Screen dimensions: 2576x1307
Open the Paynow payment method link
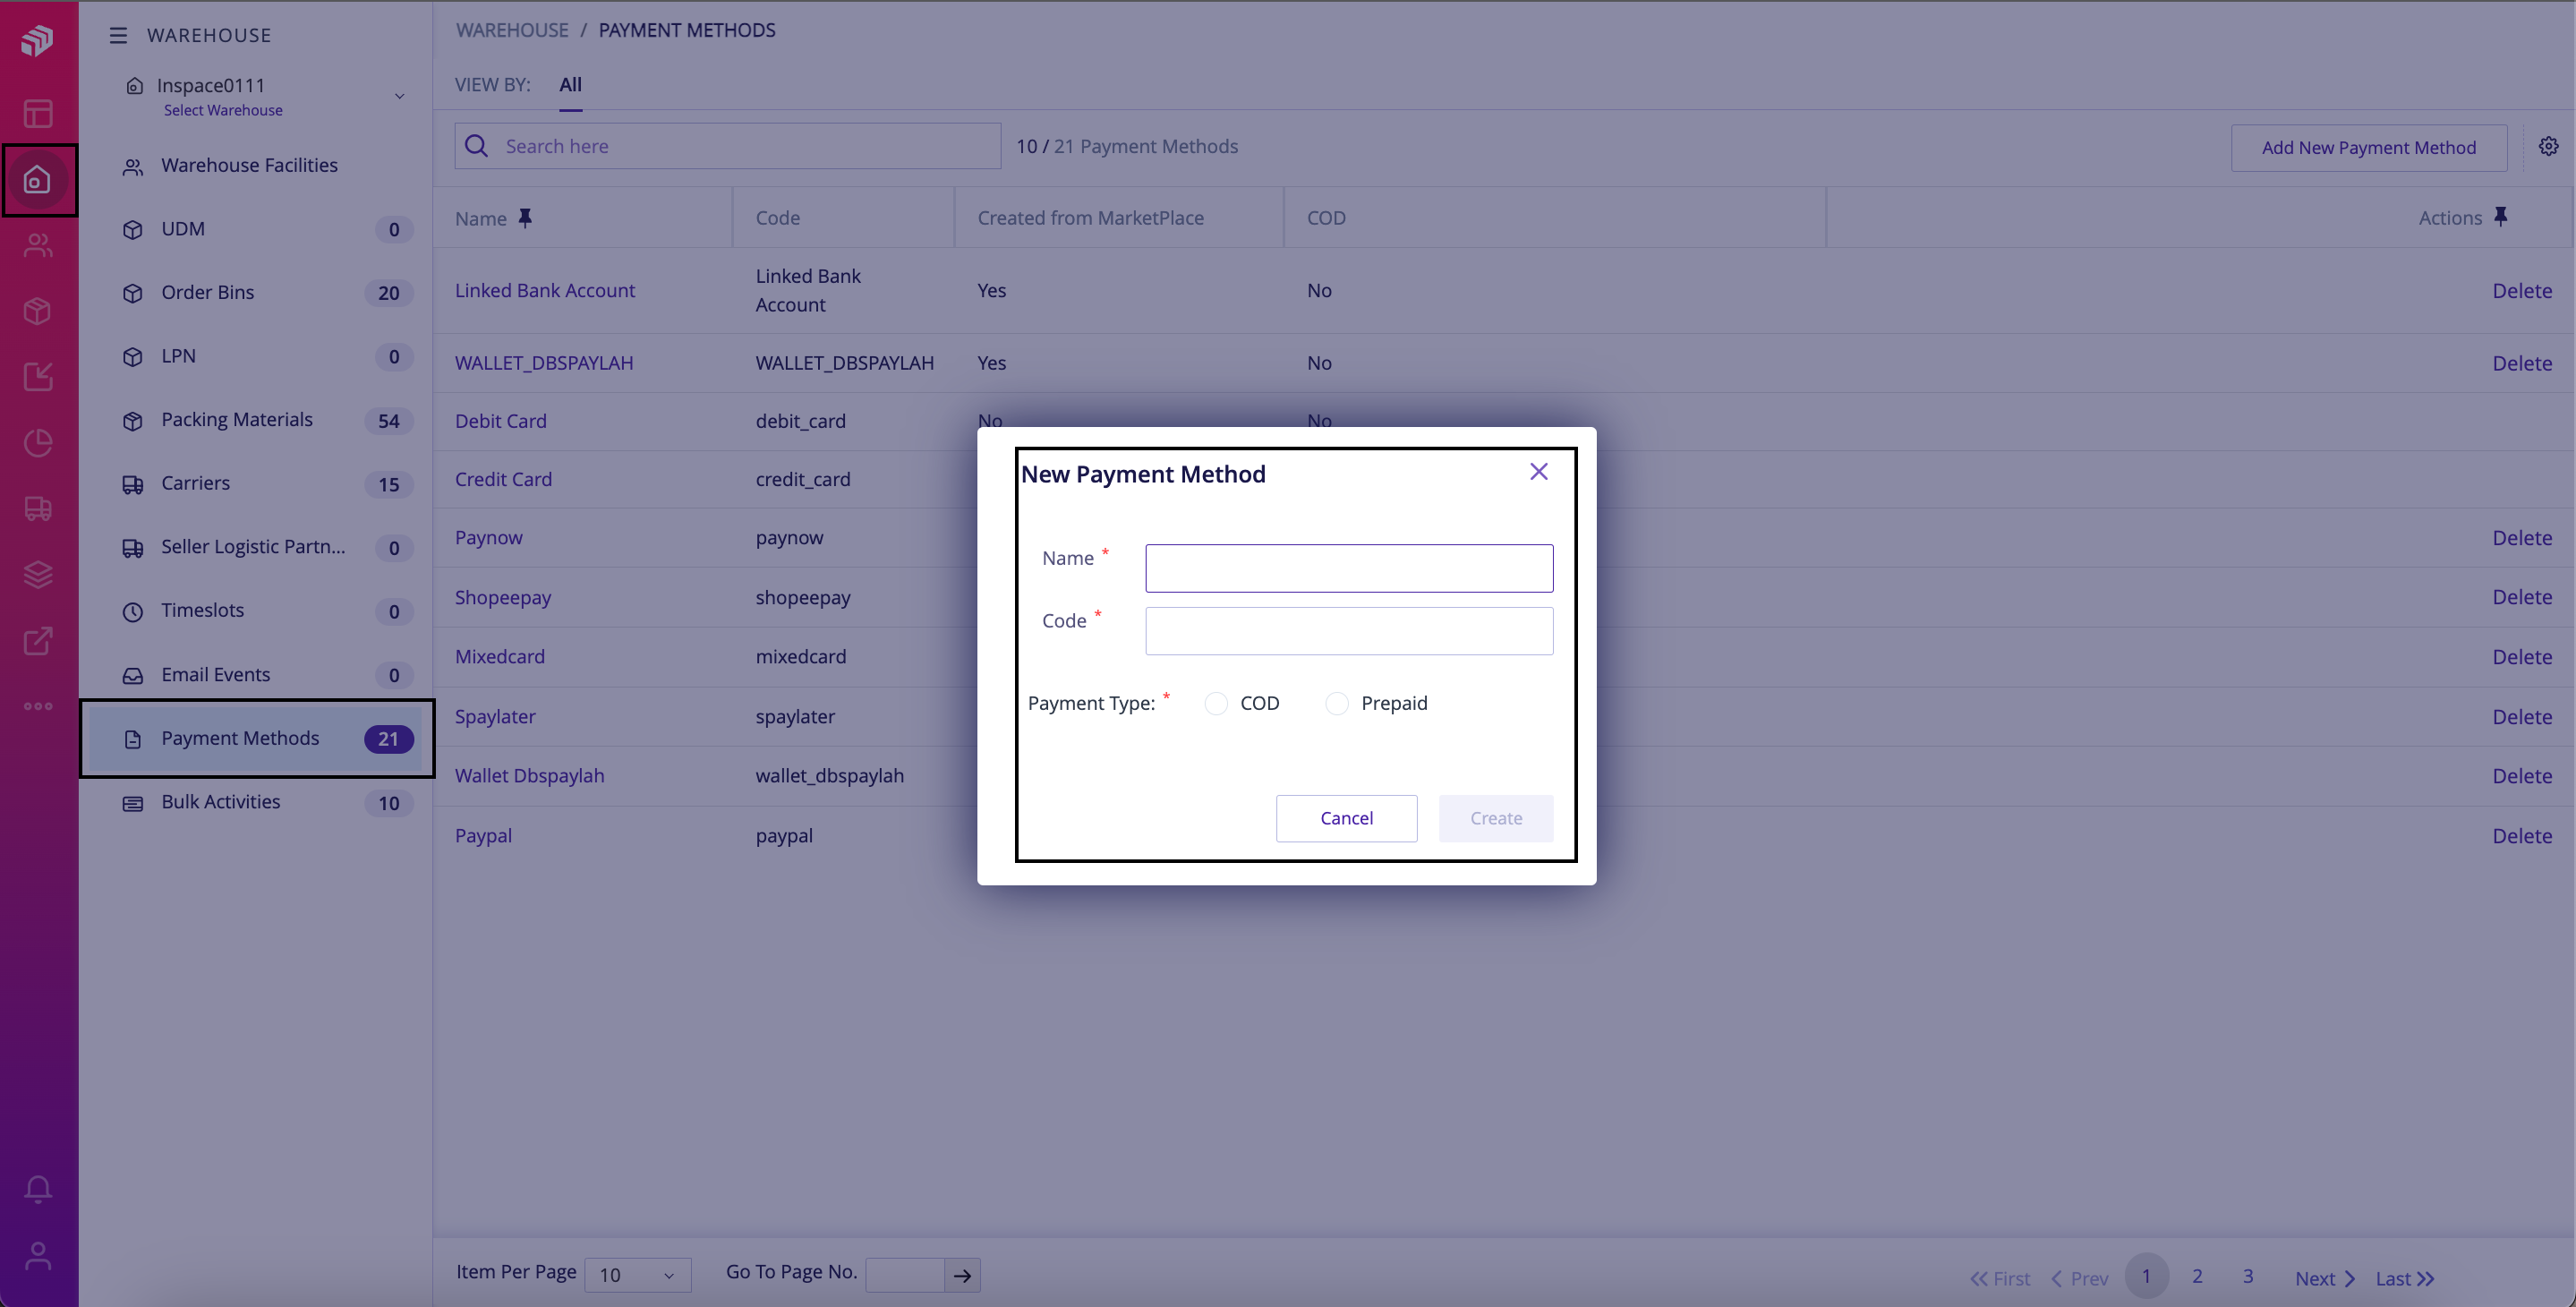[489, 537]
